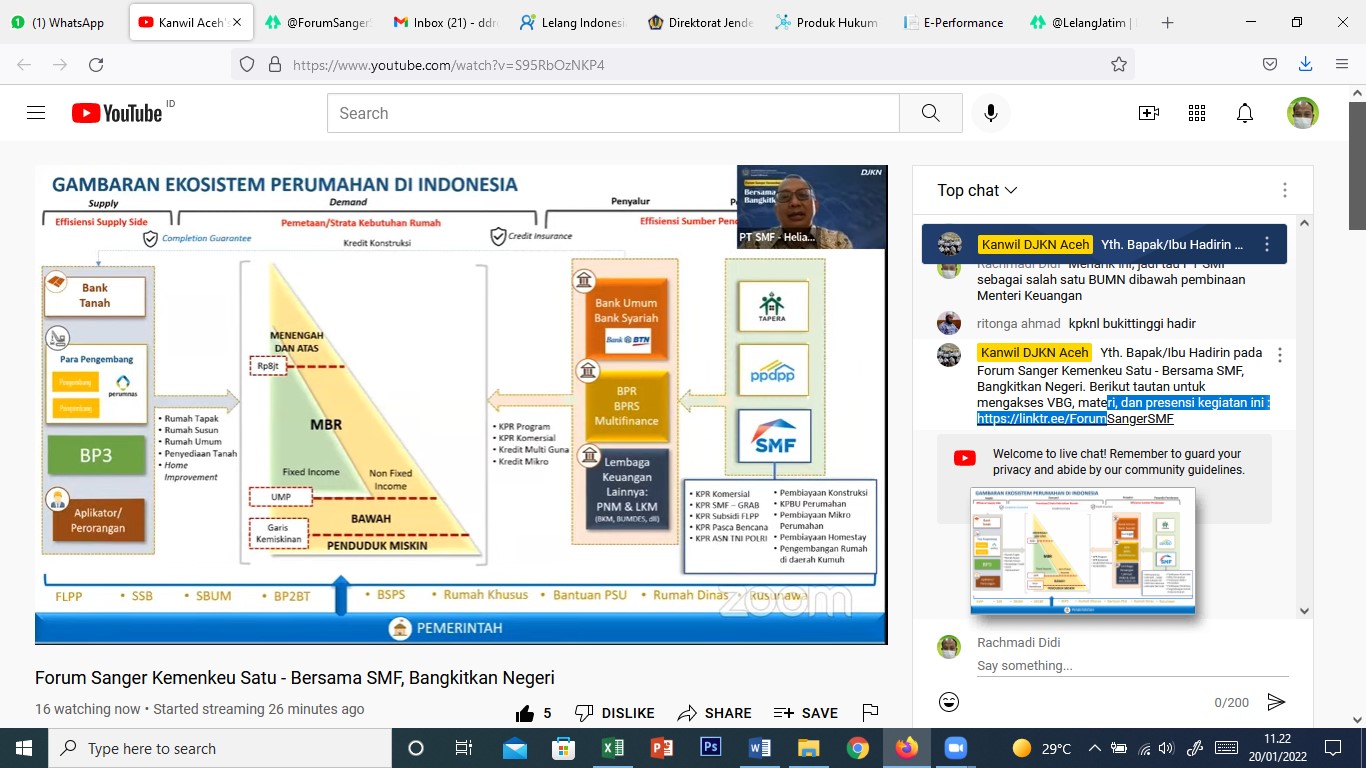Open pinned Kanwil DJKN Aceh message menu
The height and width of the screenshot is (768, 1366).
coord(1267,244)
